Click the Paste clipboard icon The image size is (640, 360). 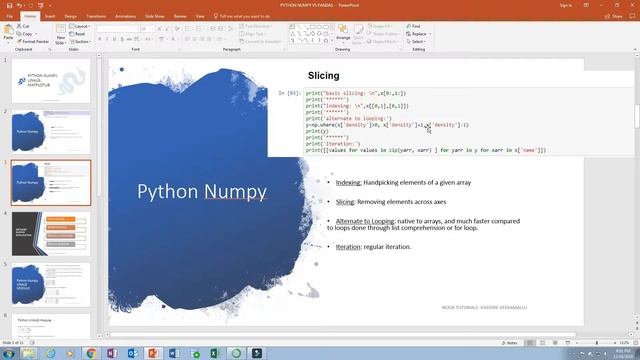[x=8, y=30]
